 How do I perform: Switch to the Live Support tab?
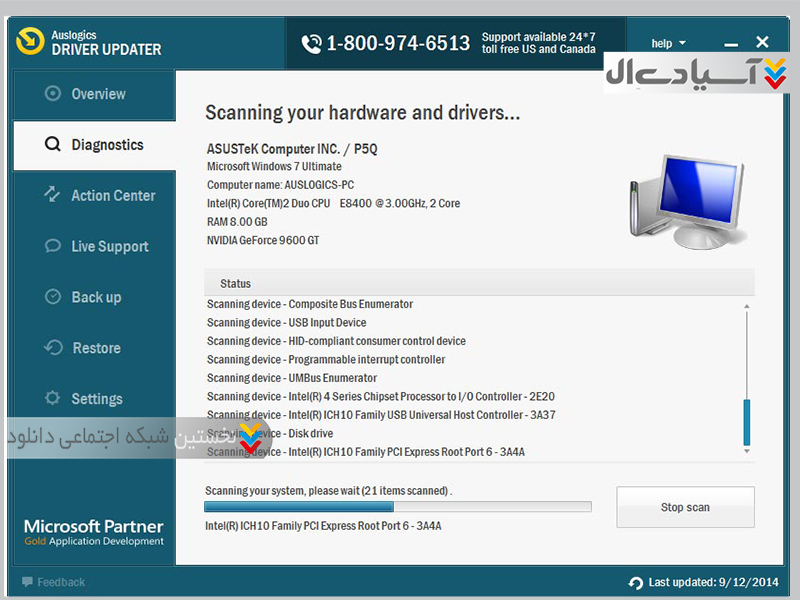click(x=109, y=247)
